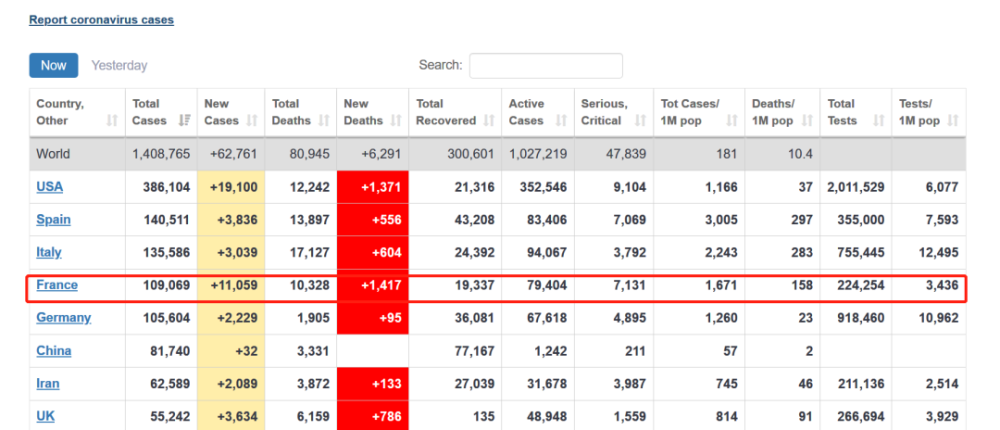Screen dimensions: 1000x430
Task: Click the France country link
Action: coord(56,286)
